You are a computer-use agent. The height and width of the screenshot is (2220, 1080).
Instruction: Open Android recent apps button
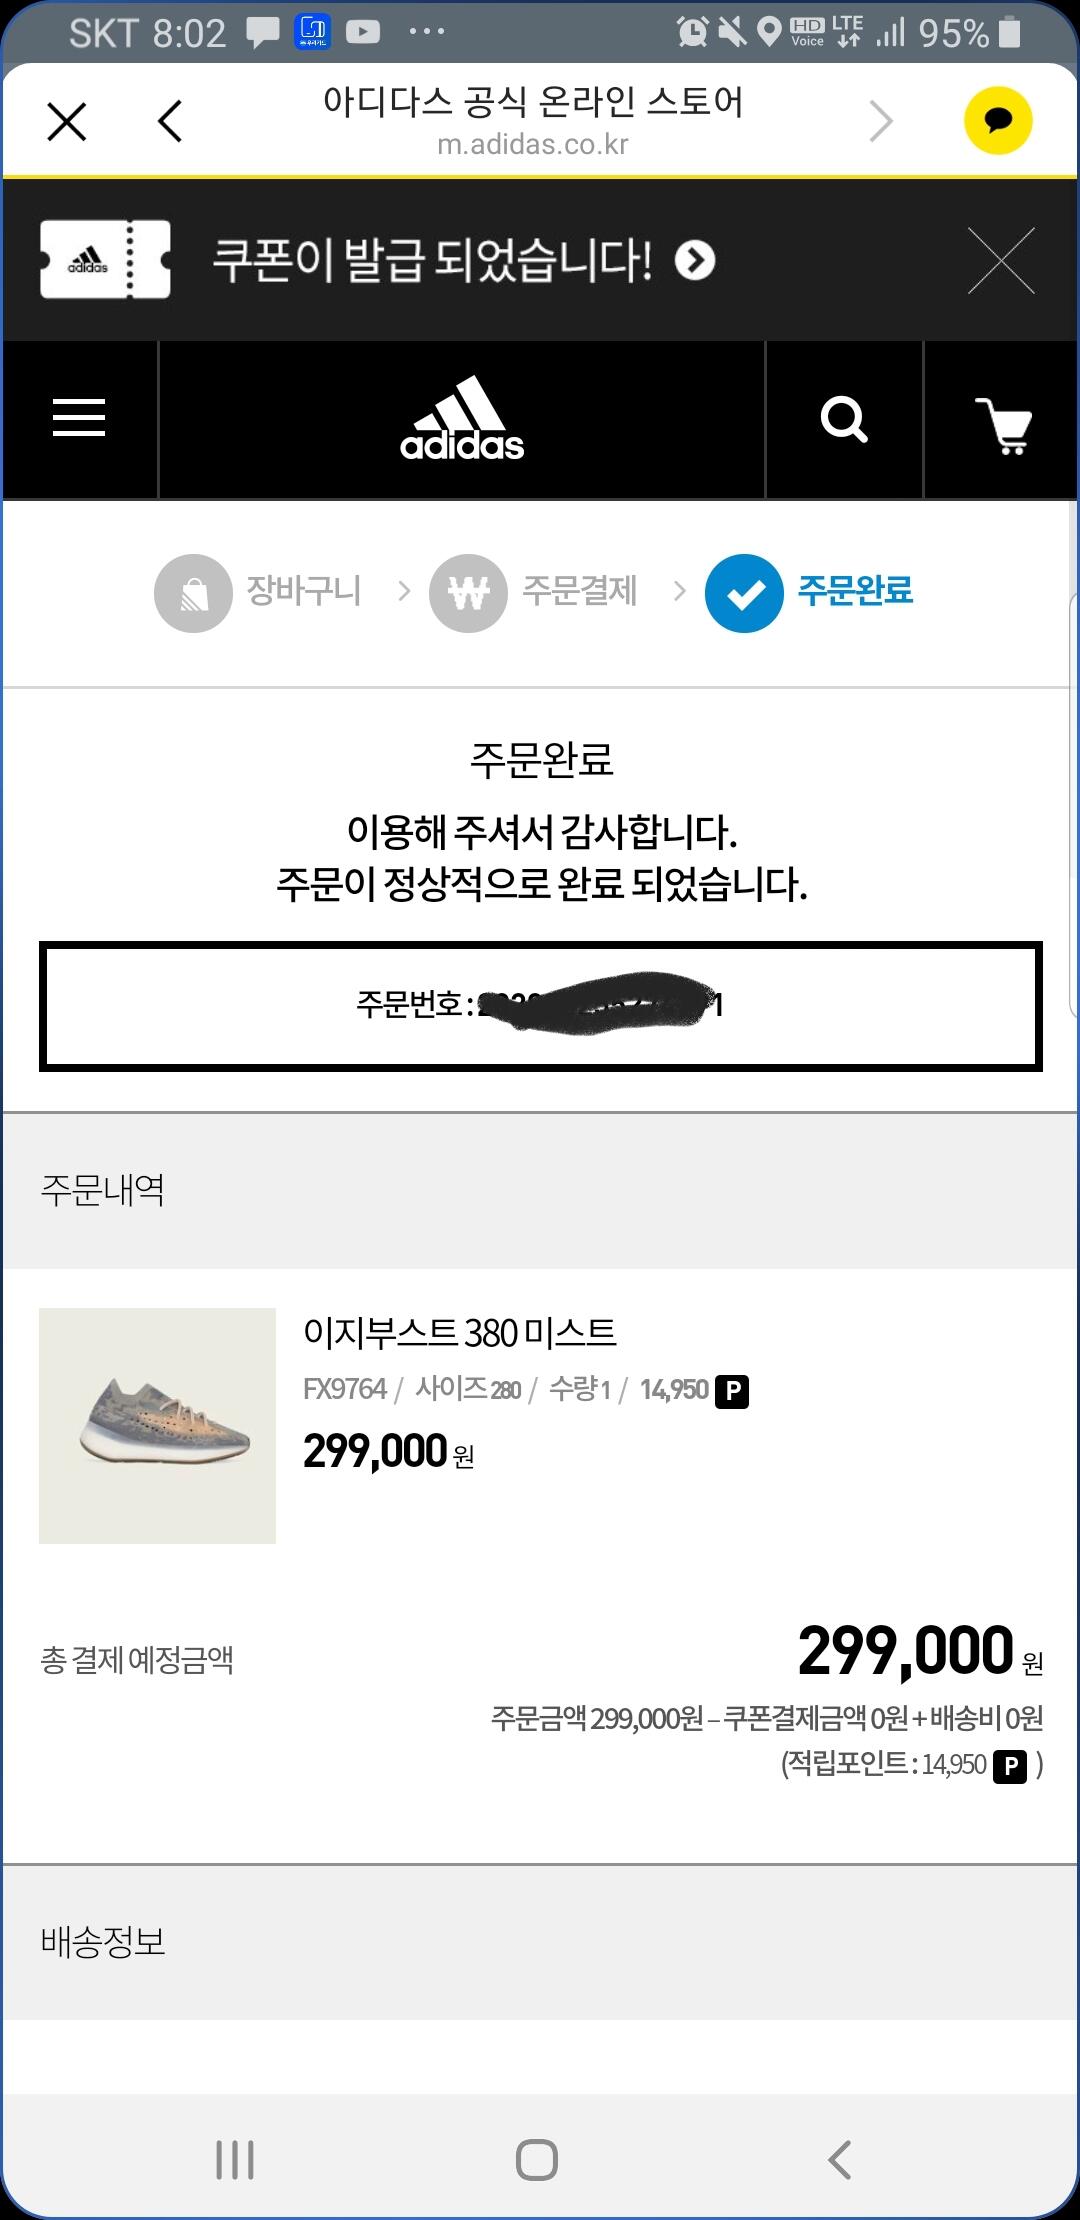pos(235,2160)
